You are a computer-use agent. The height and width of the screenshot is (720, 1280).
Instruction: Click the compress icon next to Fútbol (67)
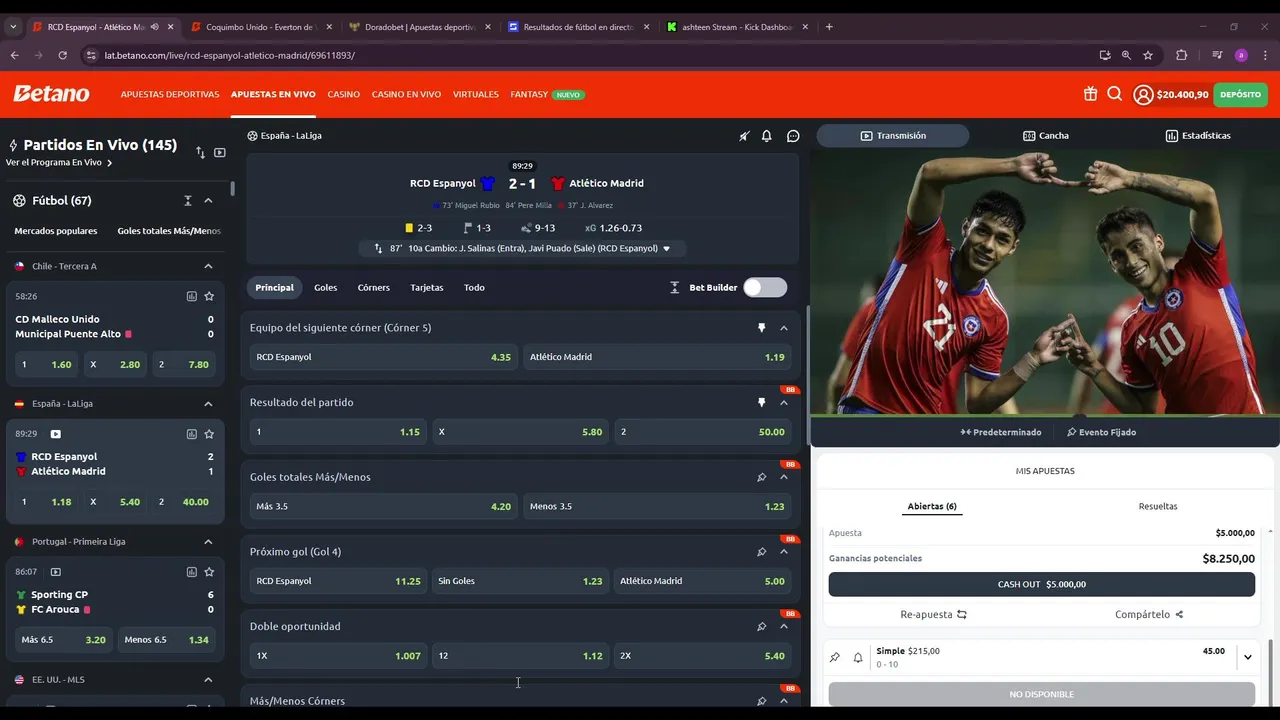point(187,201)
